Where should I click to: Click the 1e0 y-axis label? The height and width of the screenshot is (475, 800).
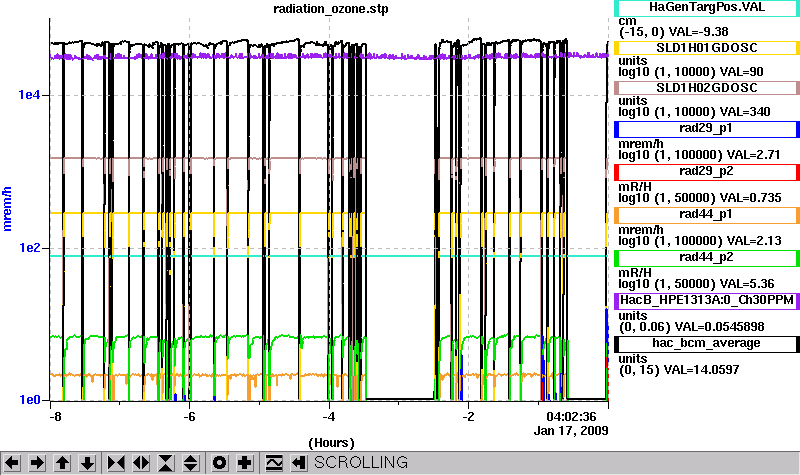click(x=29, y=399)
